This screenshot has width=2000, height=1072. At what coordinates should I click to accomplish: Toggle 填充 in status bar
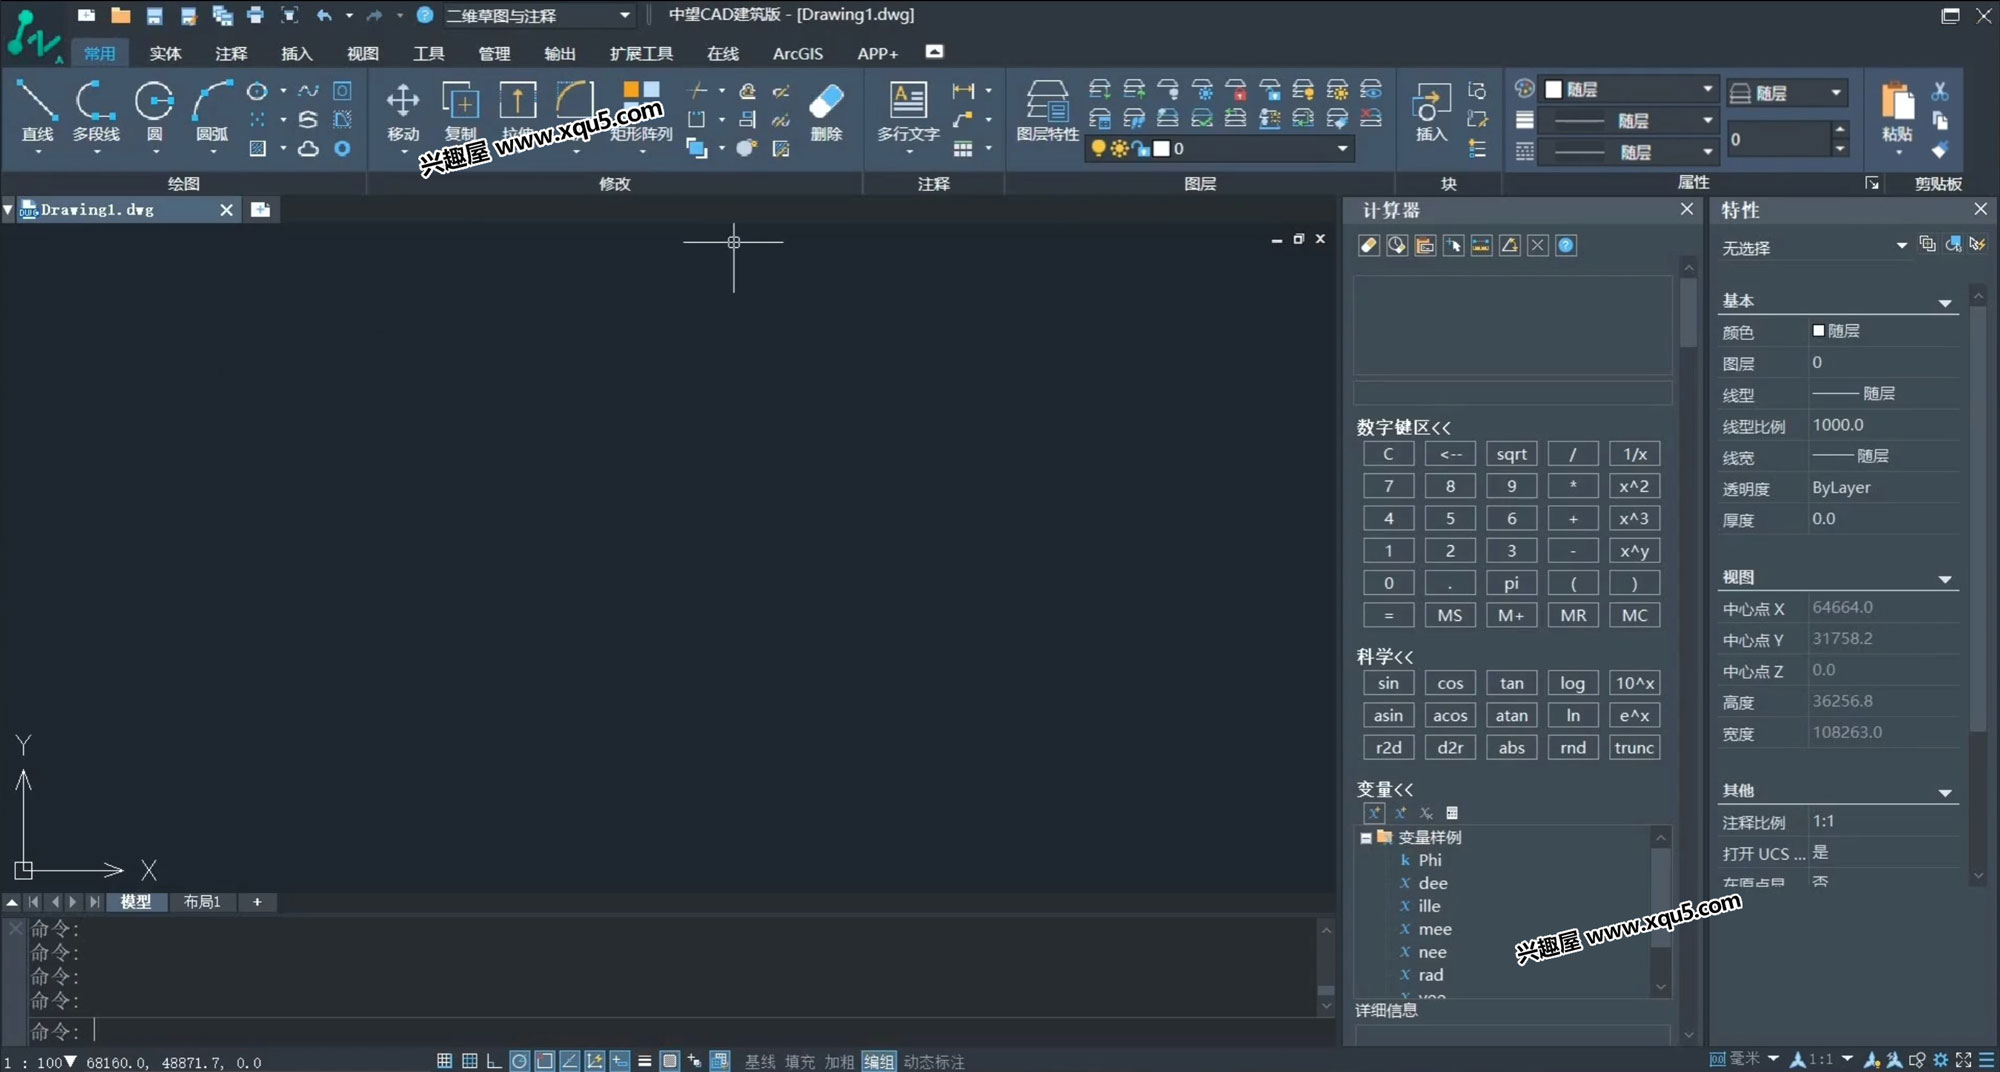coord(799,1061)
